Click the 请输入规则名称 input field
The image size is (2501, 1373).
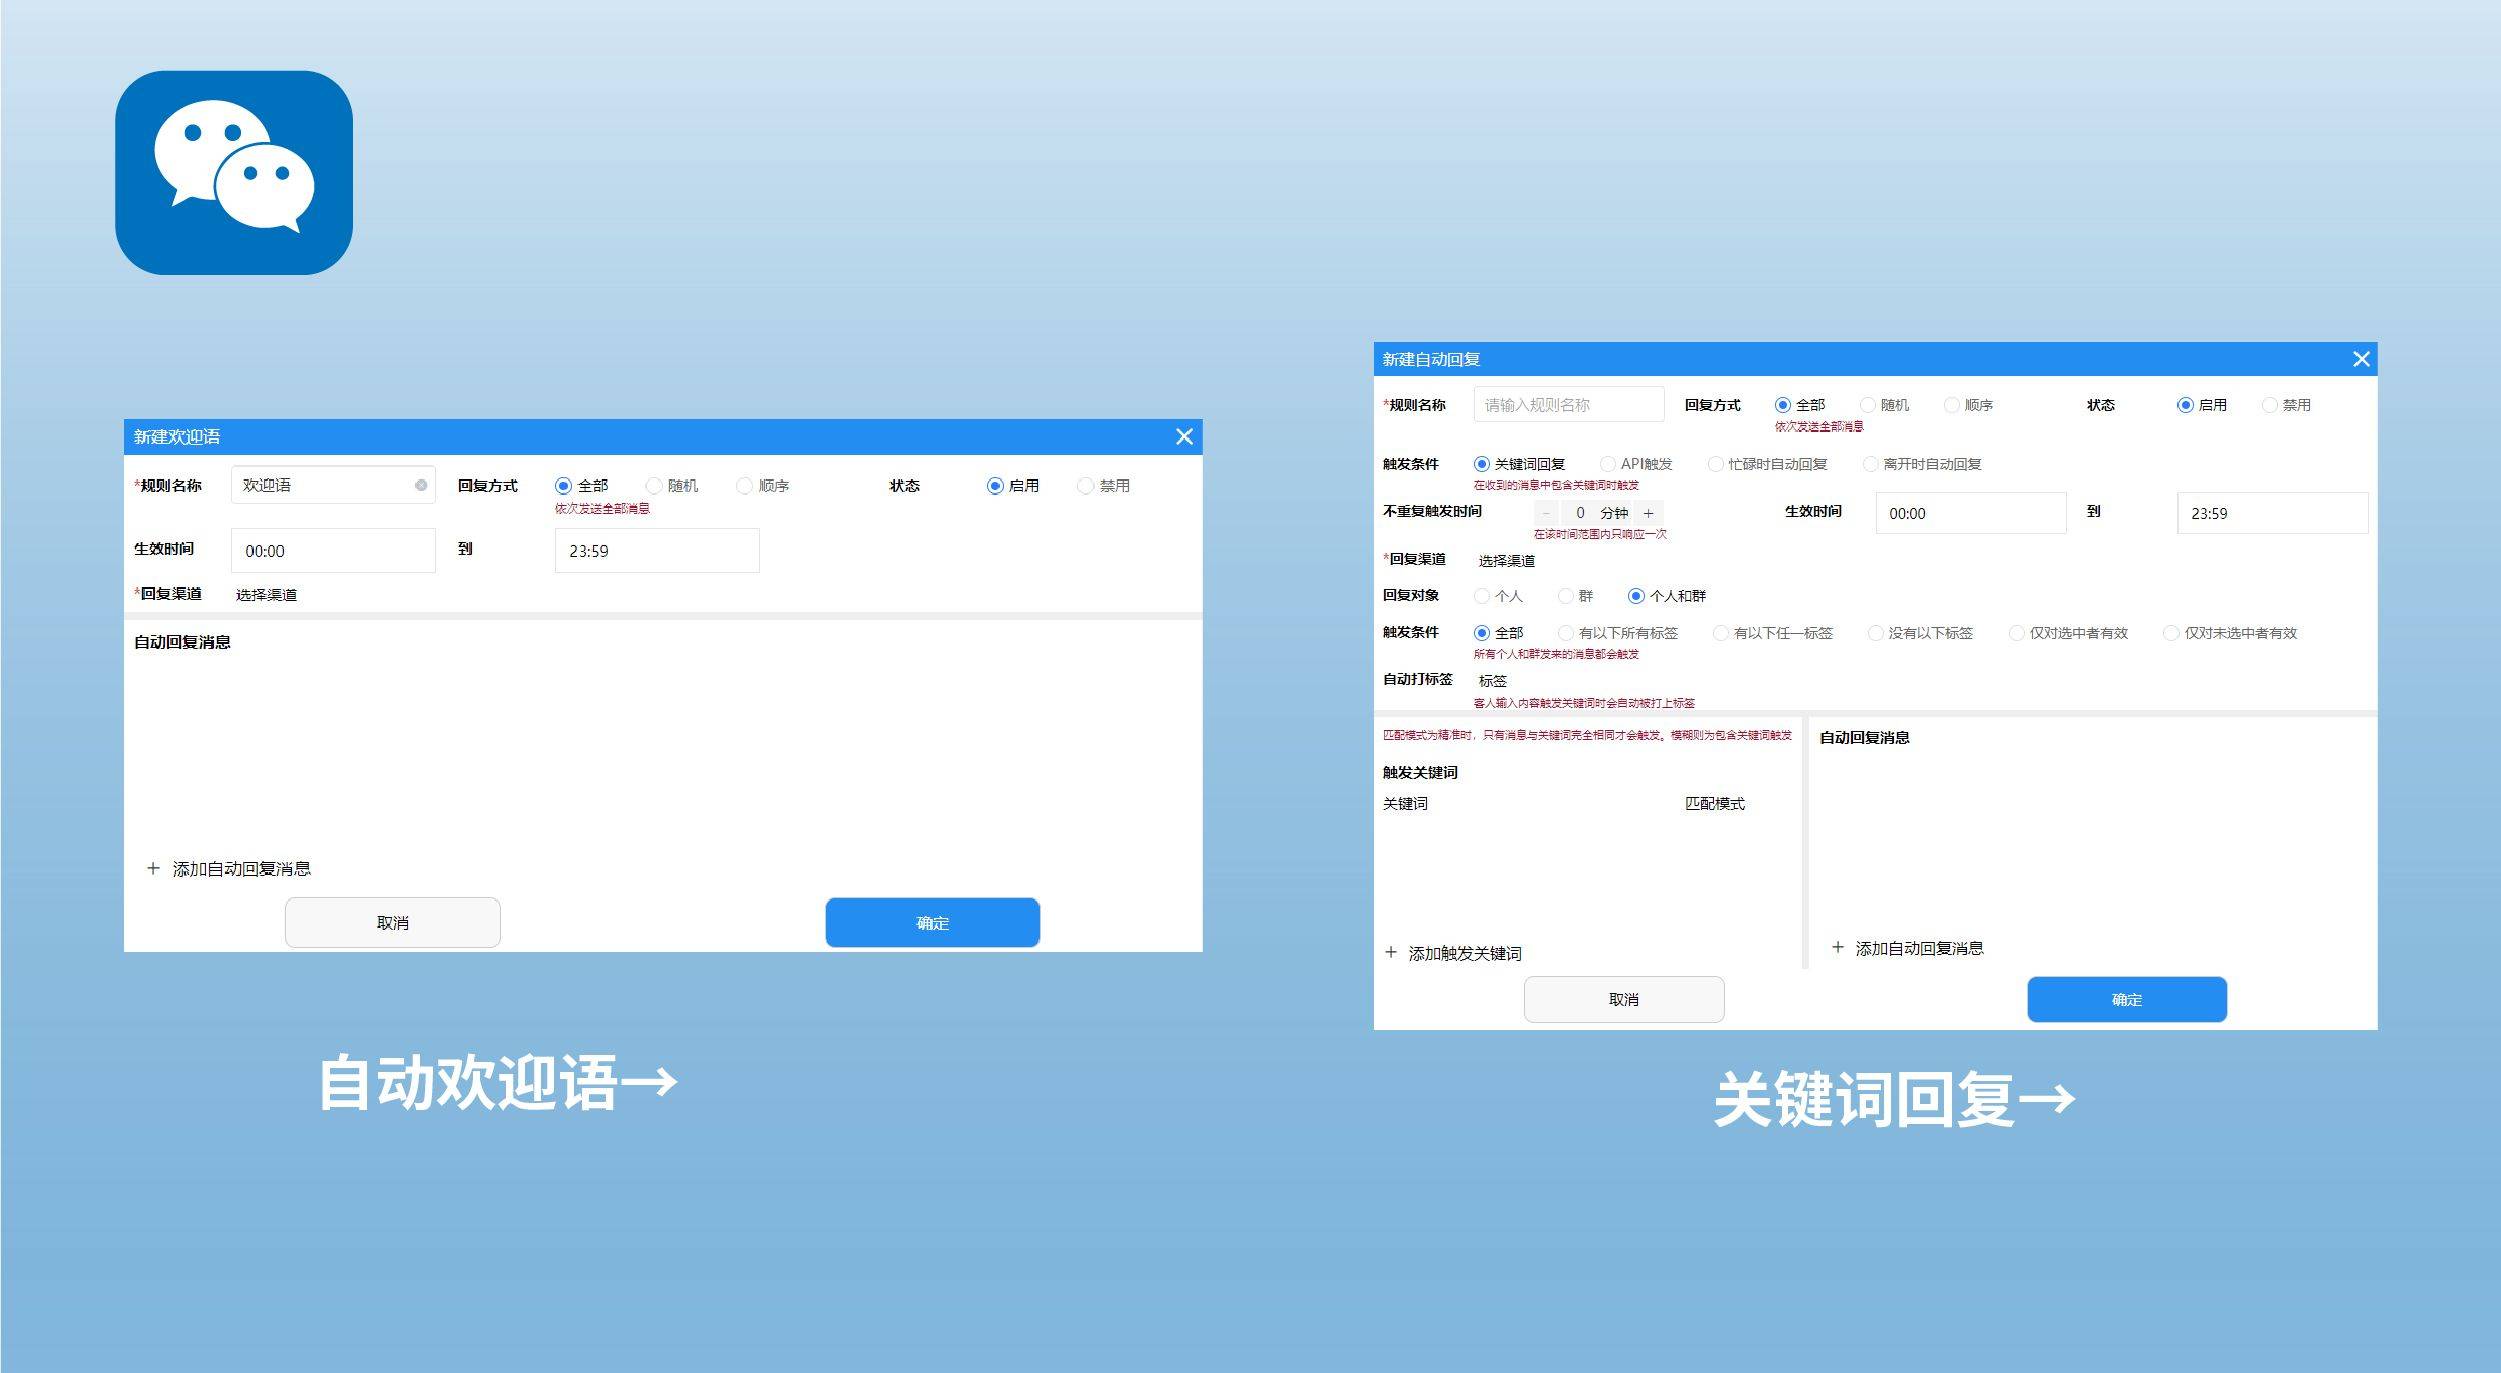coord(1569,405)
